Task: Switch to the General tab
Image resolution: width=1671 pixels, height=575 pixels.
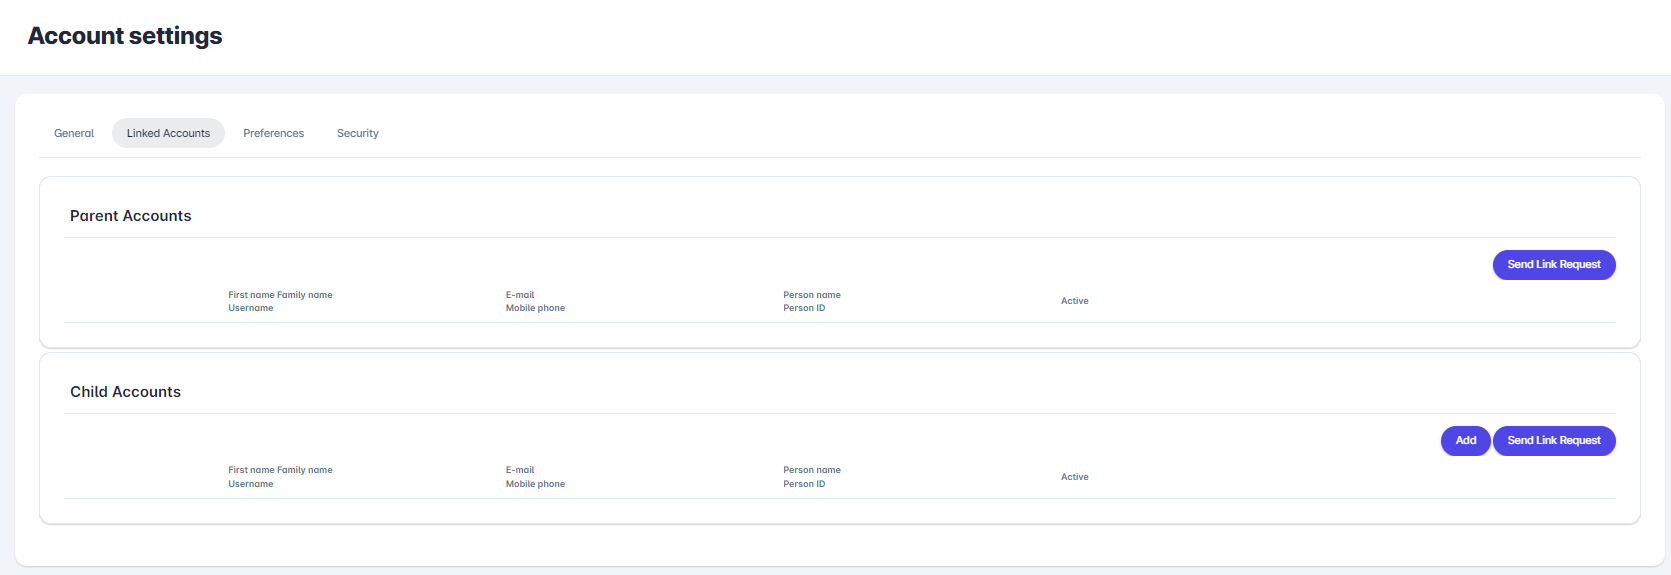Action: pyautogui.click(x=74, y=133)
